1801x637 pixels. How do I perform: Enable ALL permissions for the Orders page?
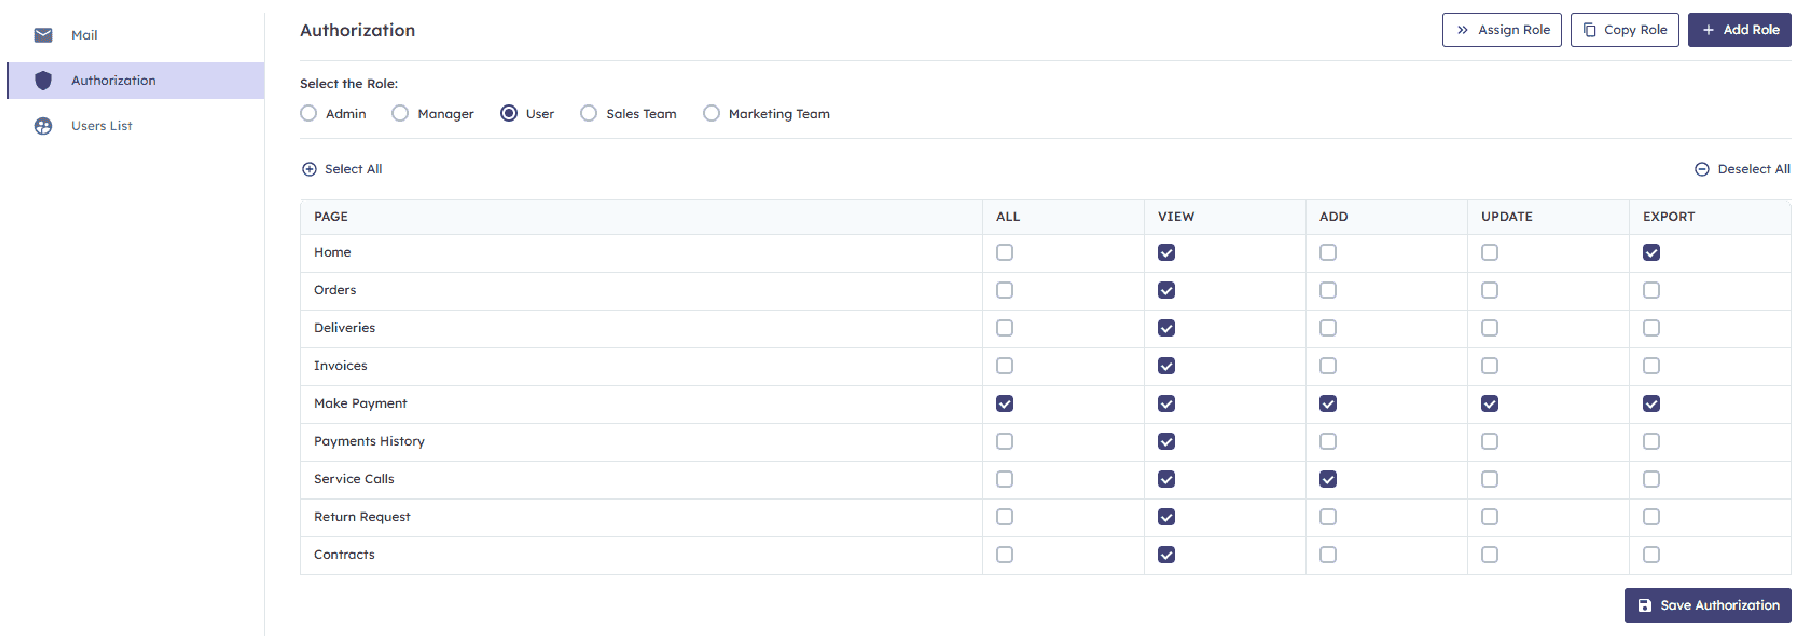[x=1004, y=290]
